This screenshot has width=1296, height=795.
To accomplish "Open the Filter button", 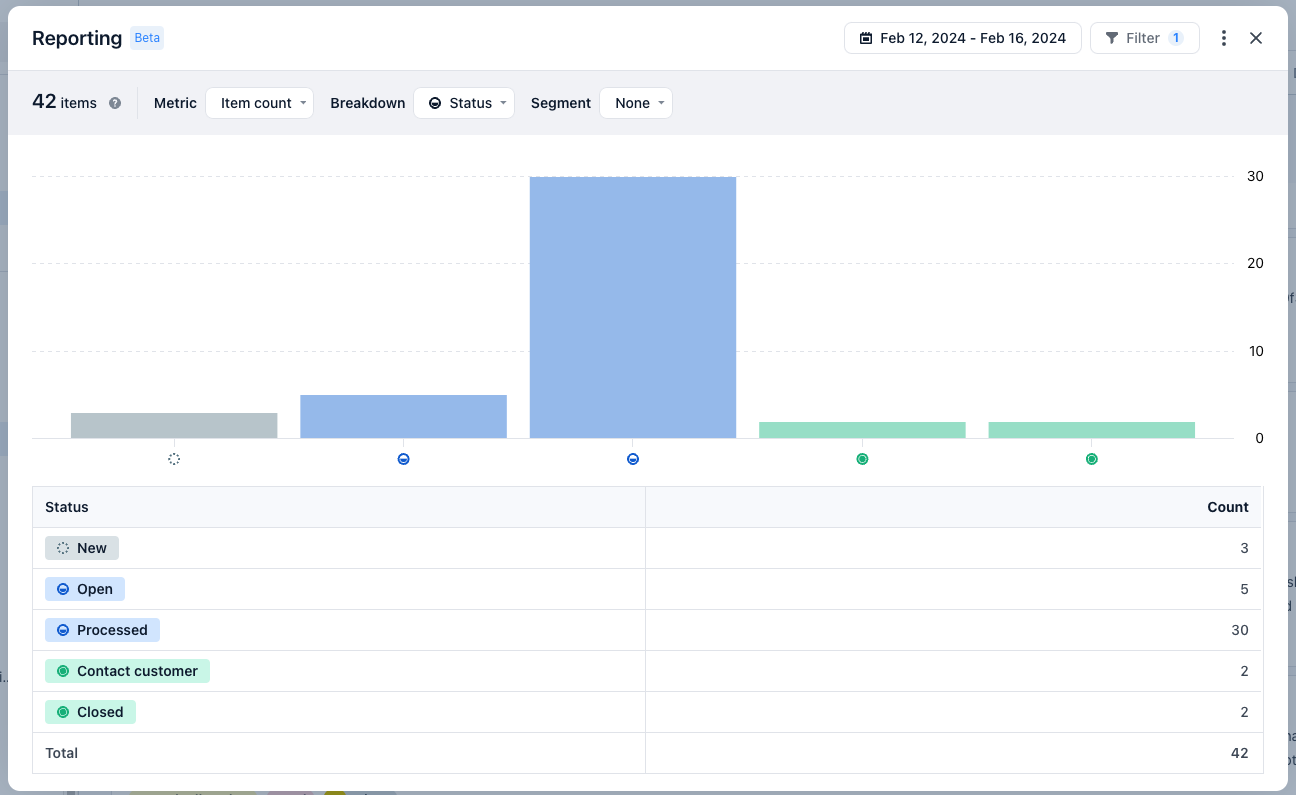I will pos(1144,38).
